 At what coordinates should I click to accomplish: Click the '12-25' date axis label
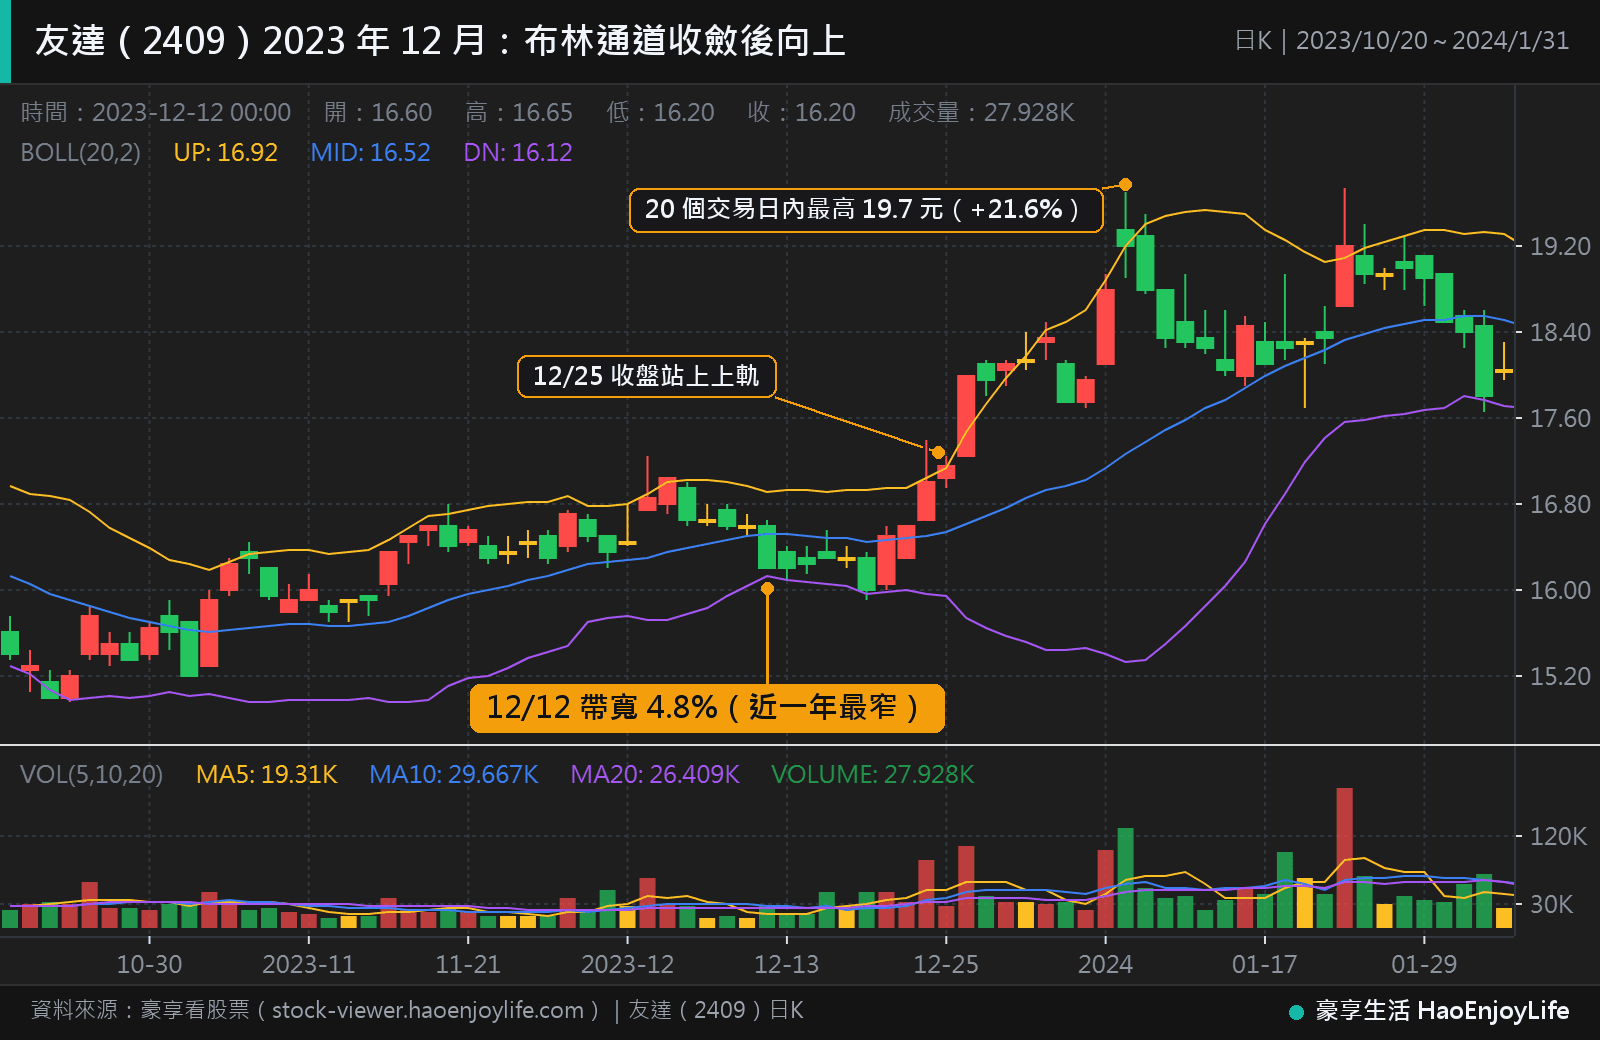point(946,964)
